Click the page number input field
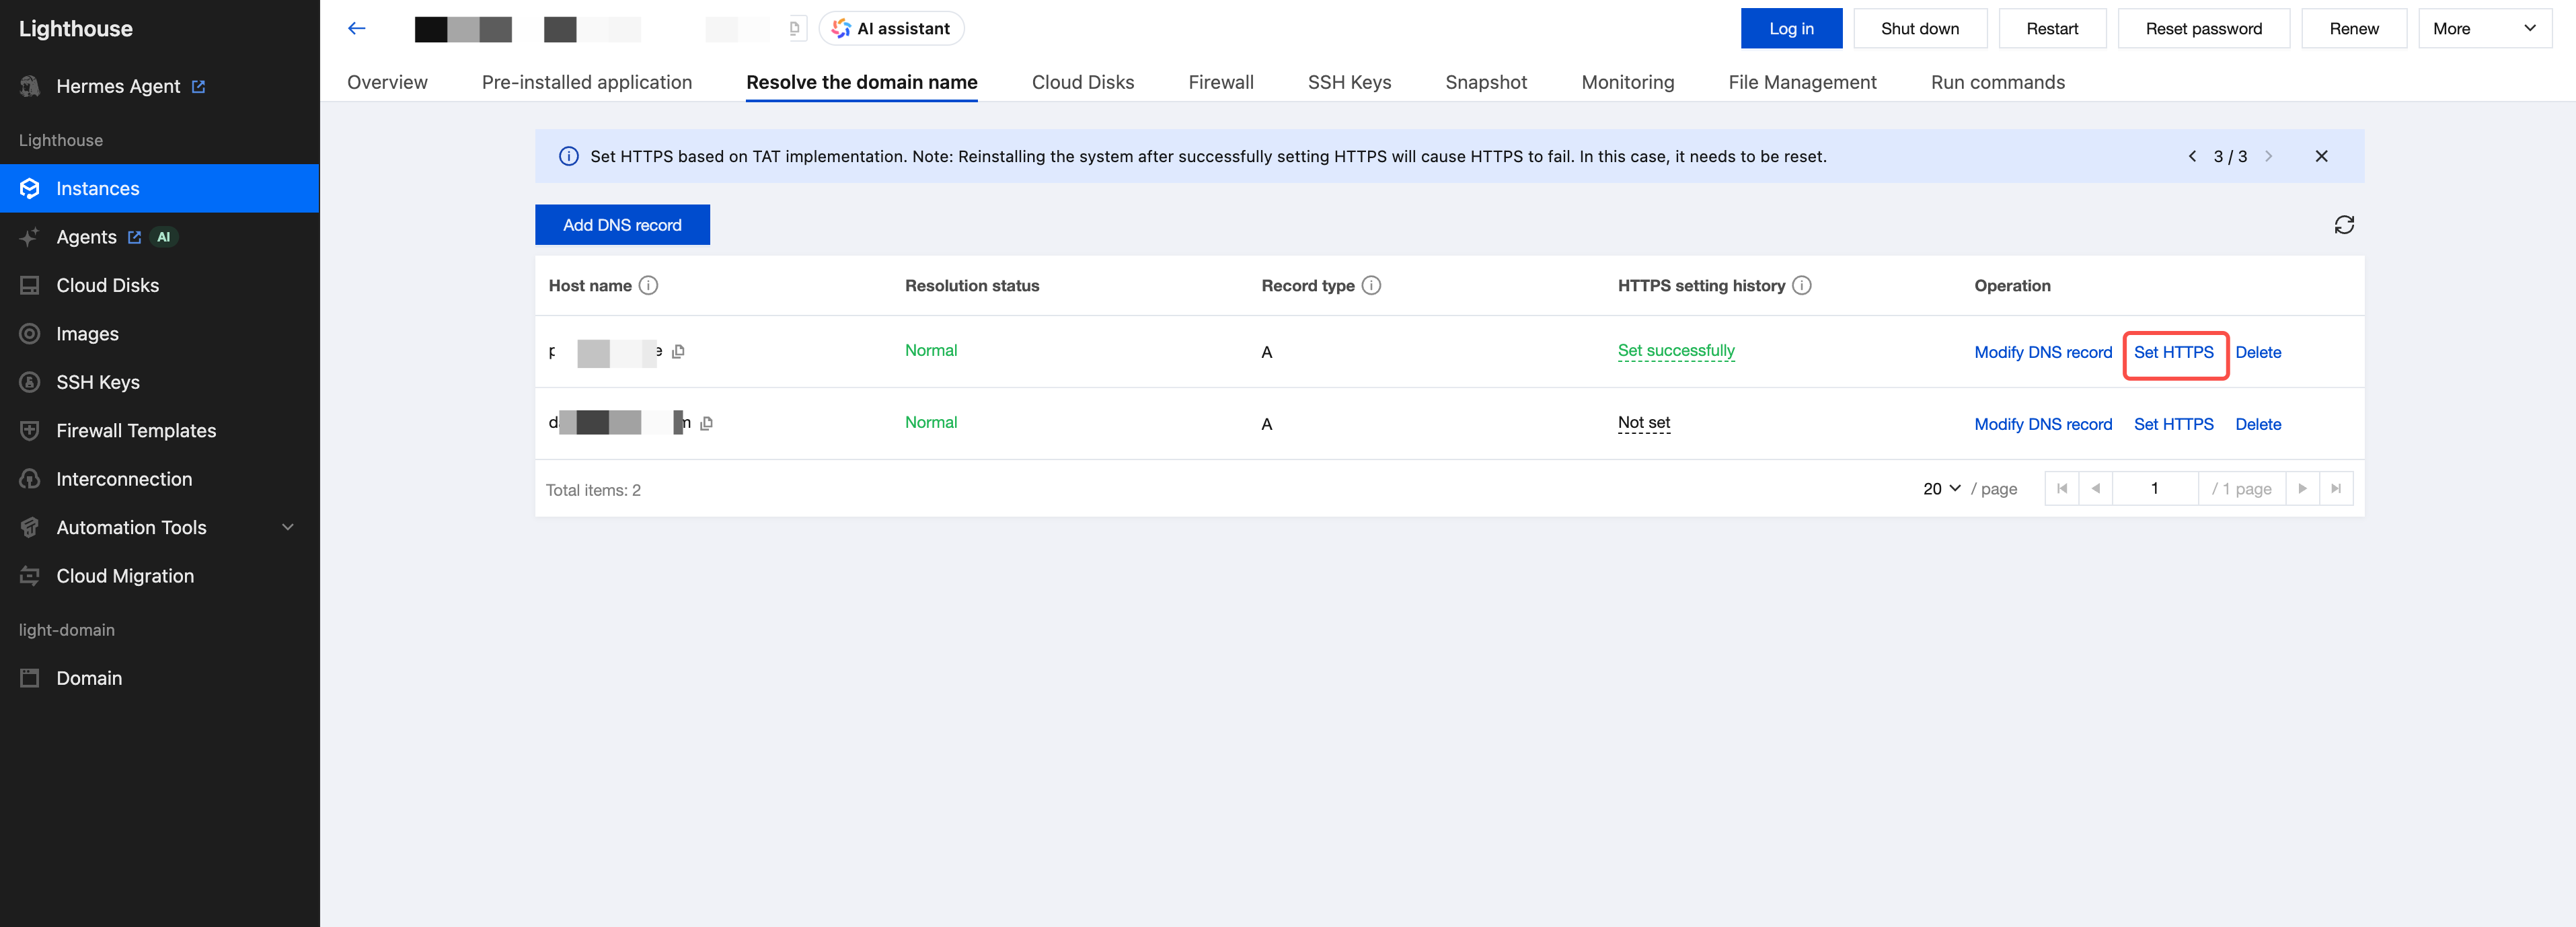This screenshot has width=2576, height=927. (2154, 489)
